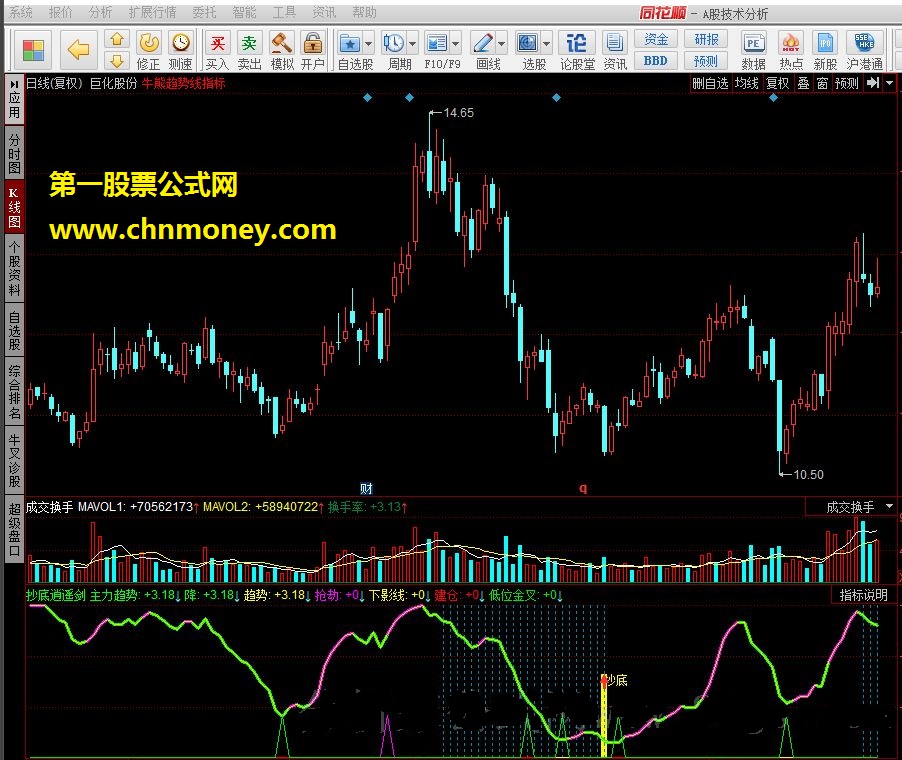Screen dimensions: 902x760
Task: Open the 成交换手 indicator dropdown
Action: (890, 506)
